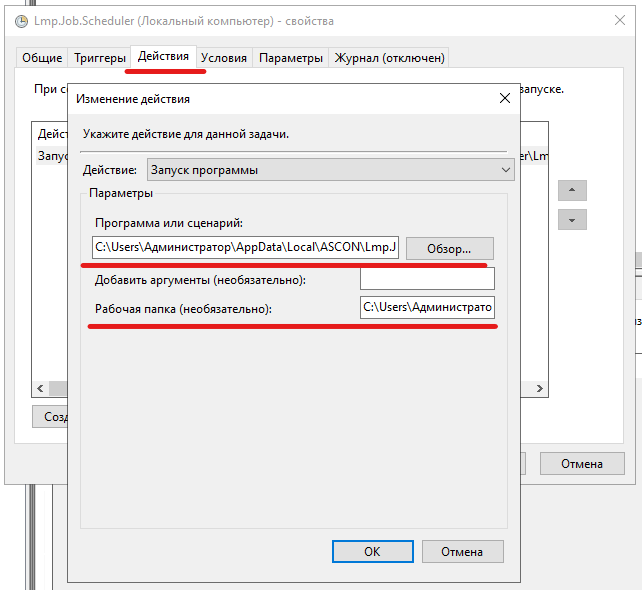This screenshot has height=590, width=642.
Task: Click the left arrow of the action list scrollbar
Action: (x=40, y=388)
